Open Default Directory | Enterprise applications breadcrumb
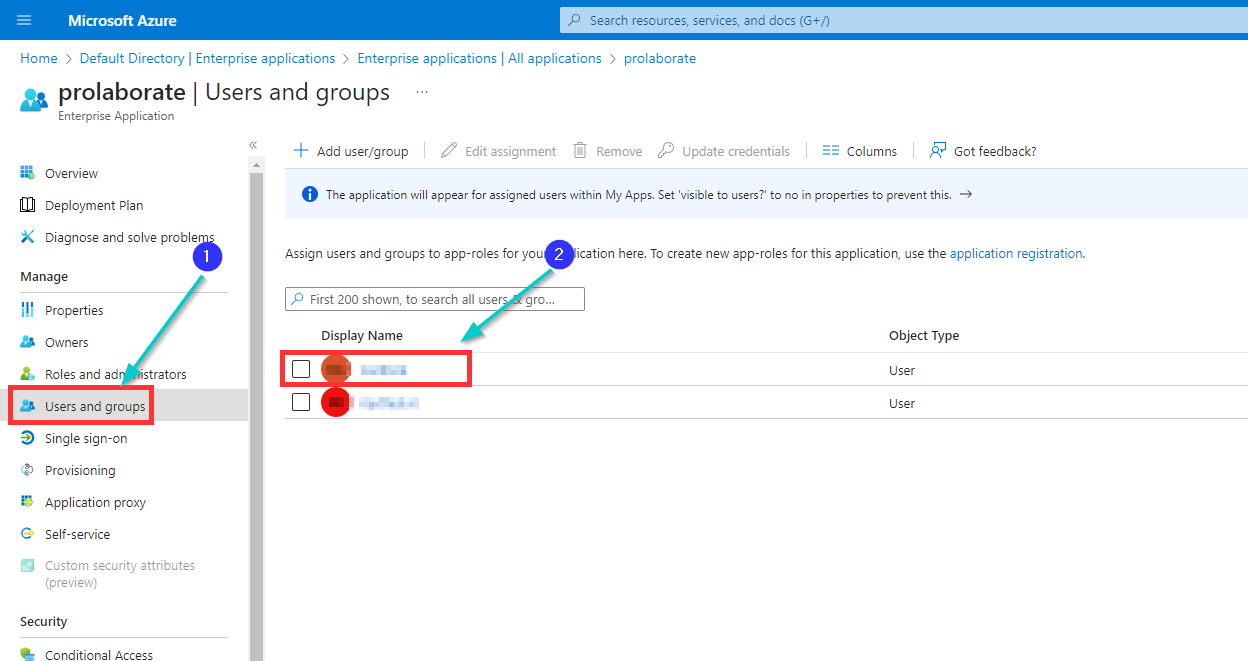 (207, 58)
